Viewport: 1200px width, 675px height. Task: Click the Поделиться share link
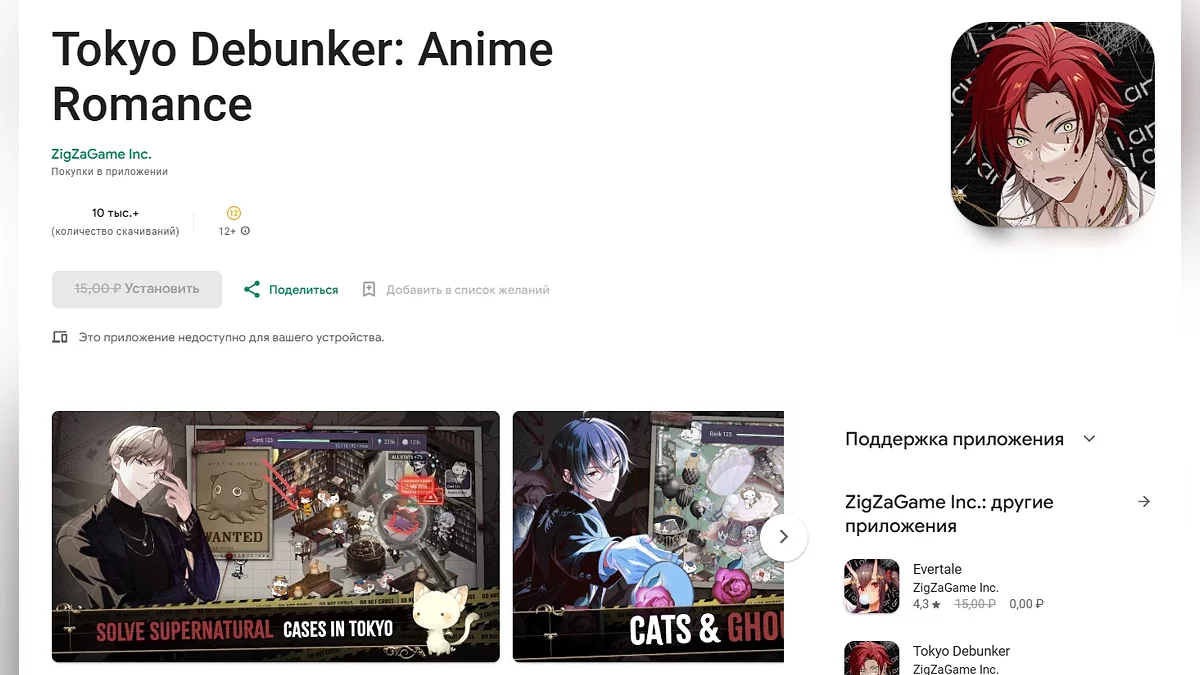coord(303,290)
